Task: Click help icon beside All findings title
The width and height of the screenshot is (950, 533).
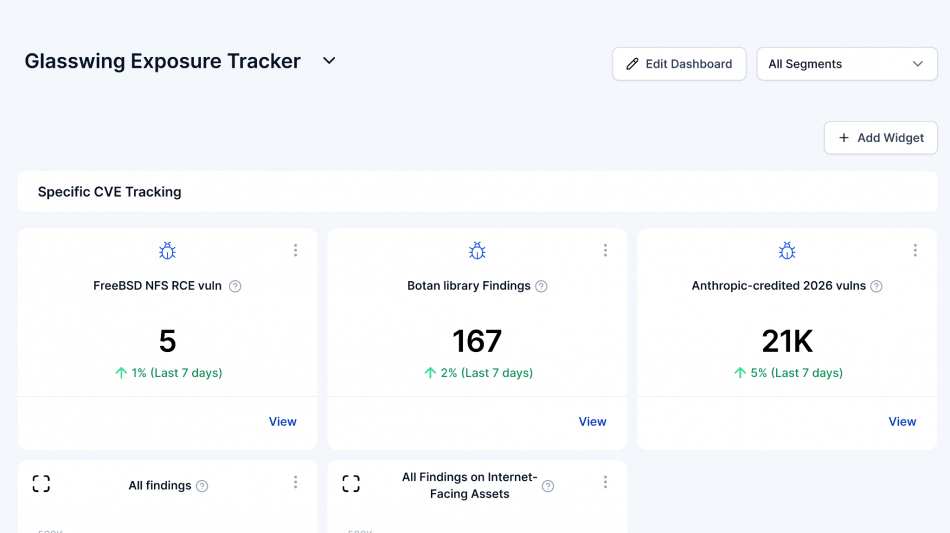Action: click(202, 486)
